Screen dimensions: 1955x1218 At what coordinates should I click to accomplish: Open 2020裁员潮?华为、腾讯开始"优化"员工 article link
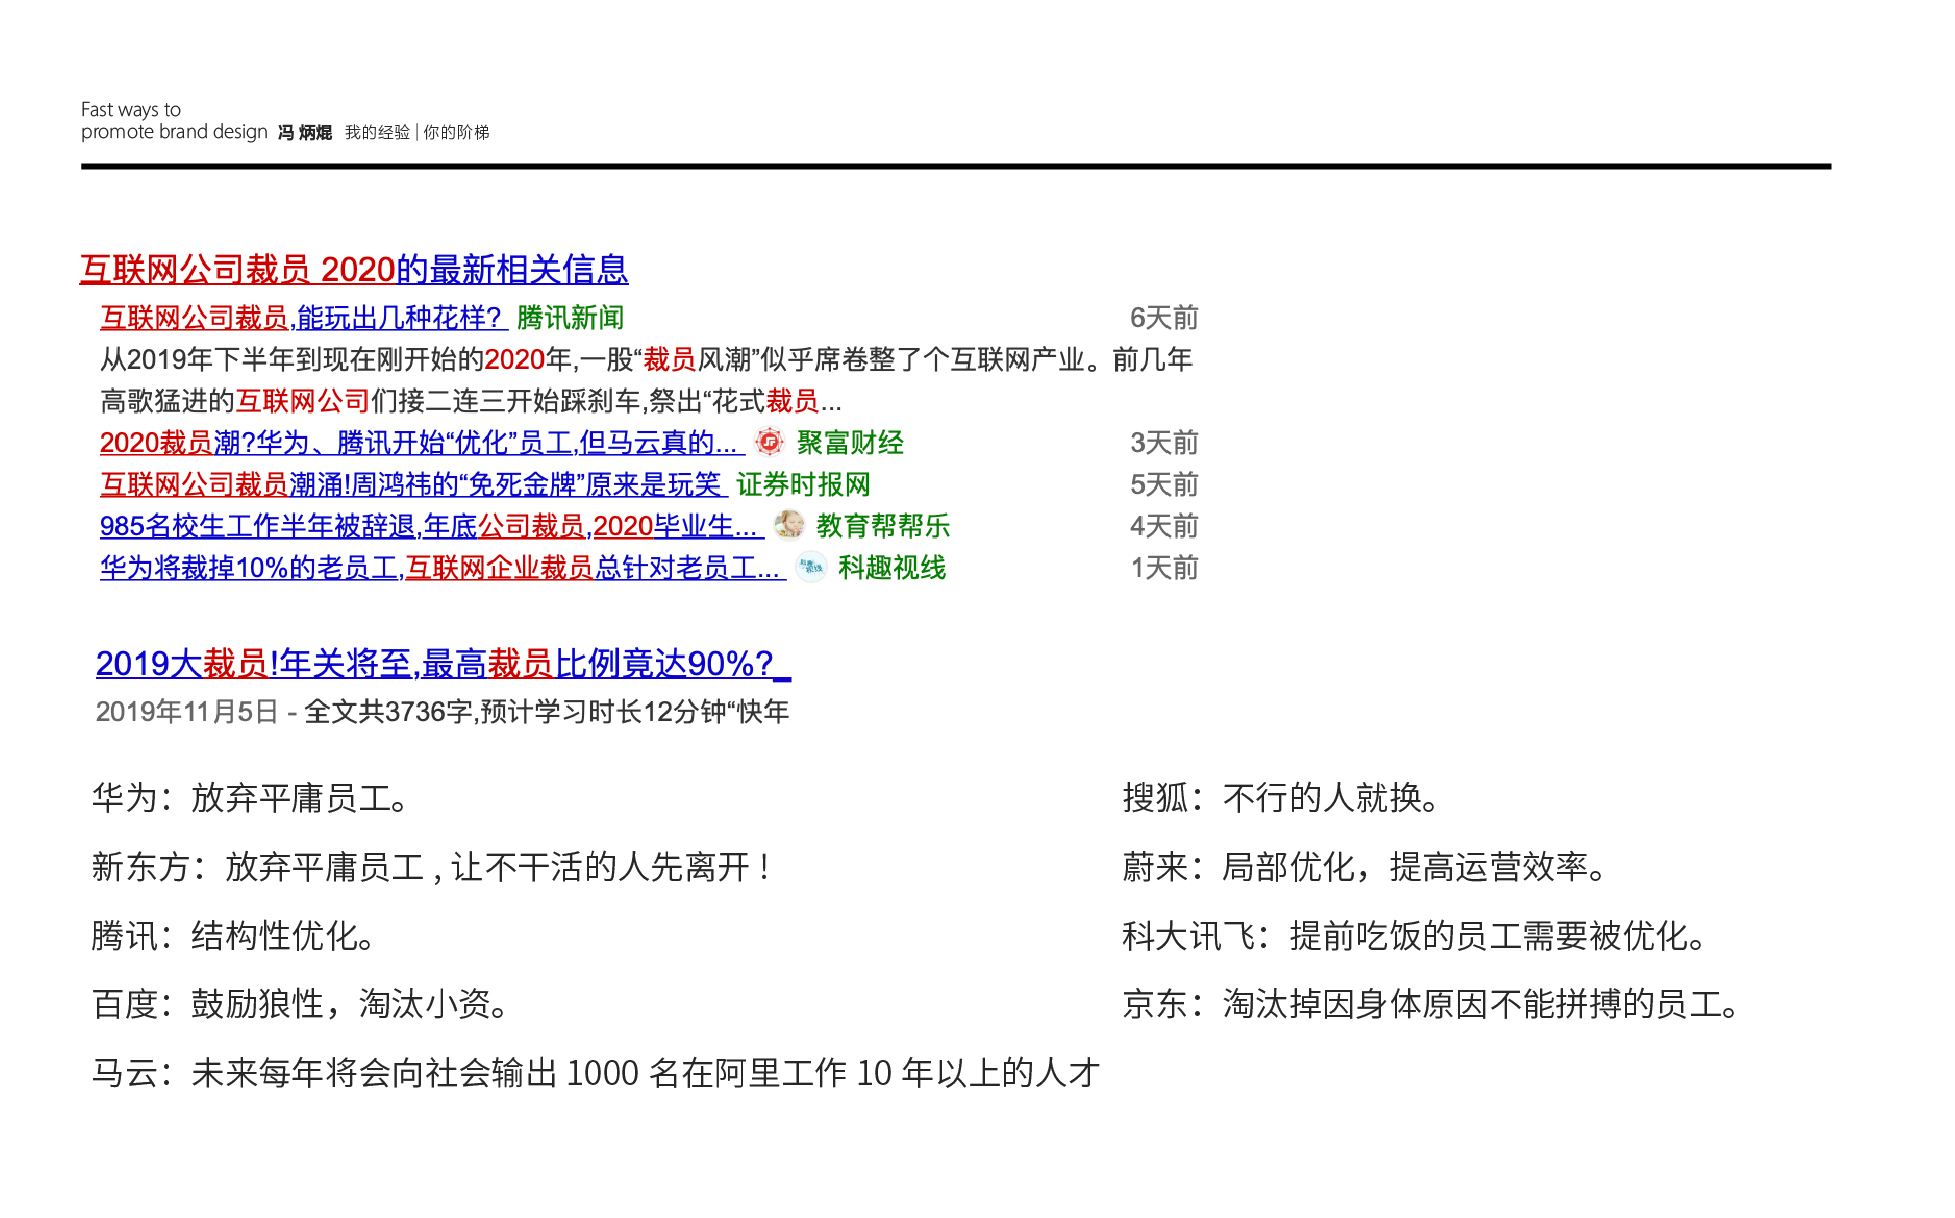coord(422,443)
